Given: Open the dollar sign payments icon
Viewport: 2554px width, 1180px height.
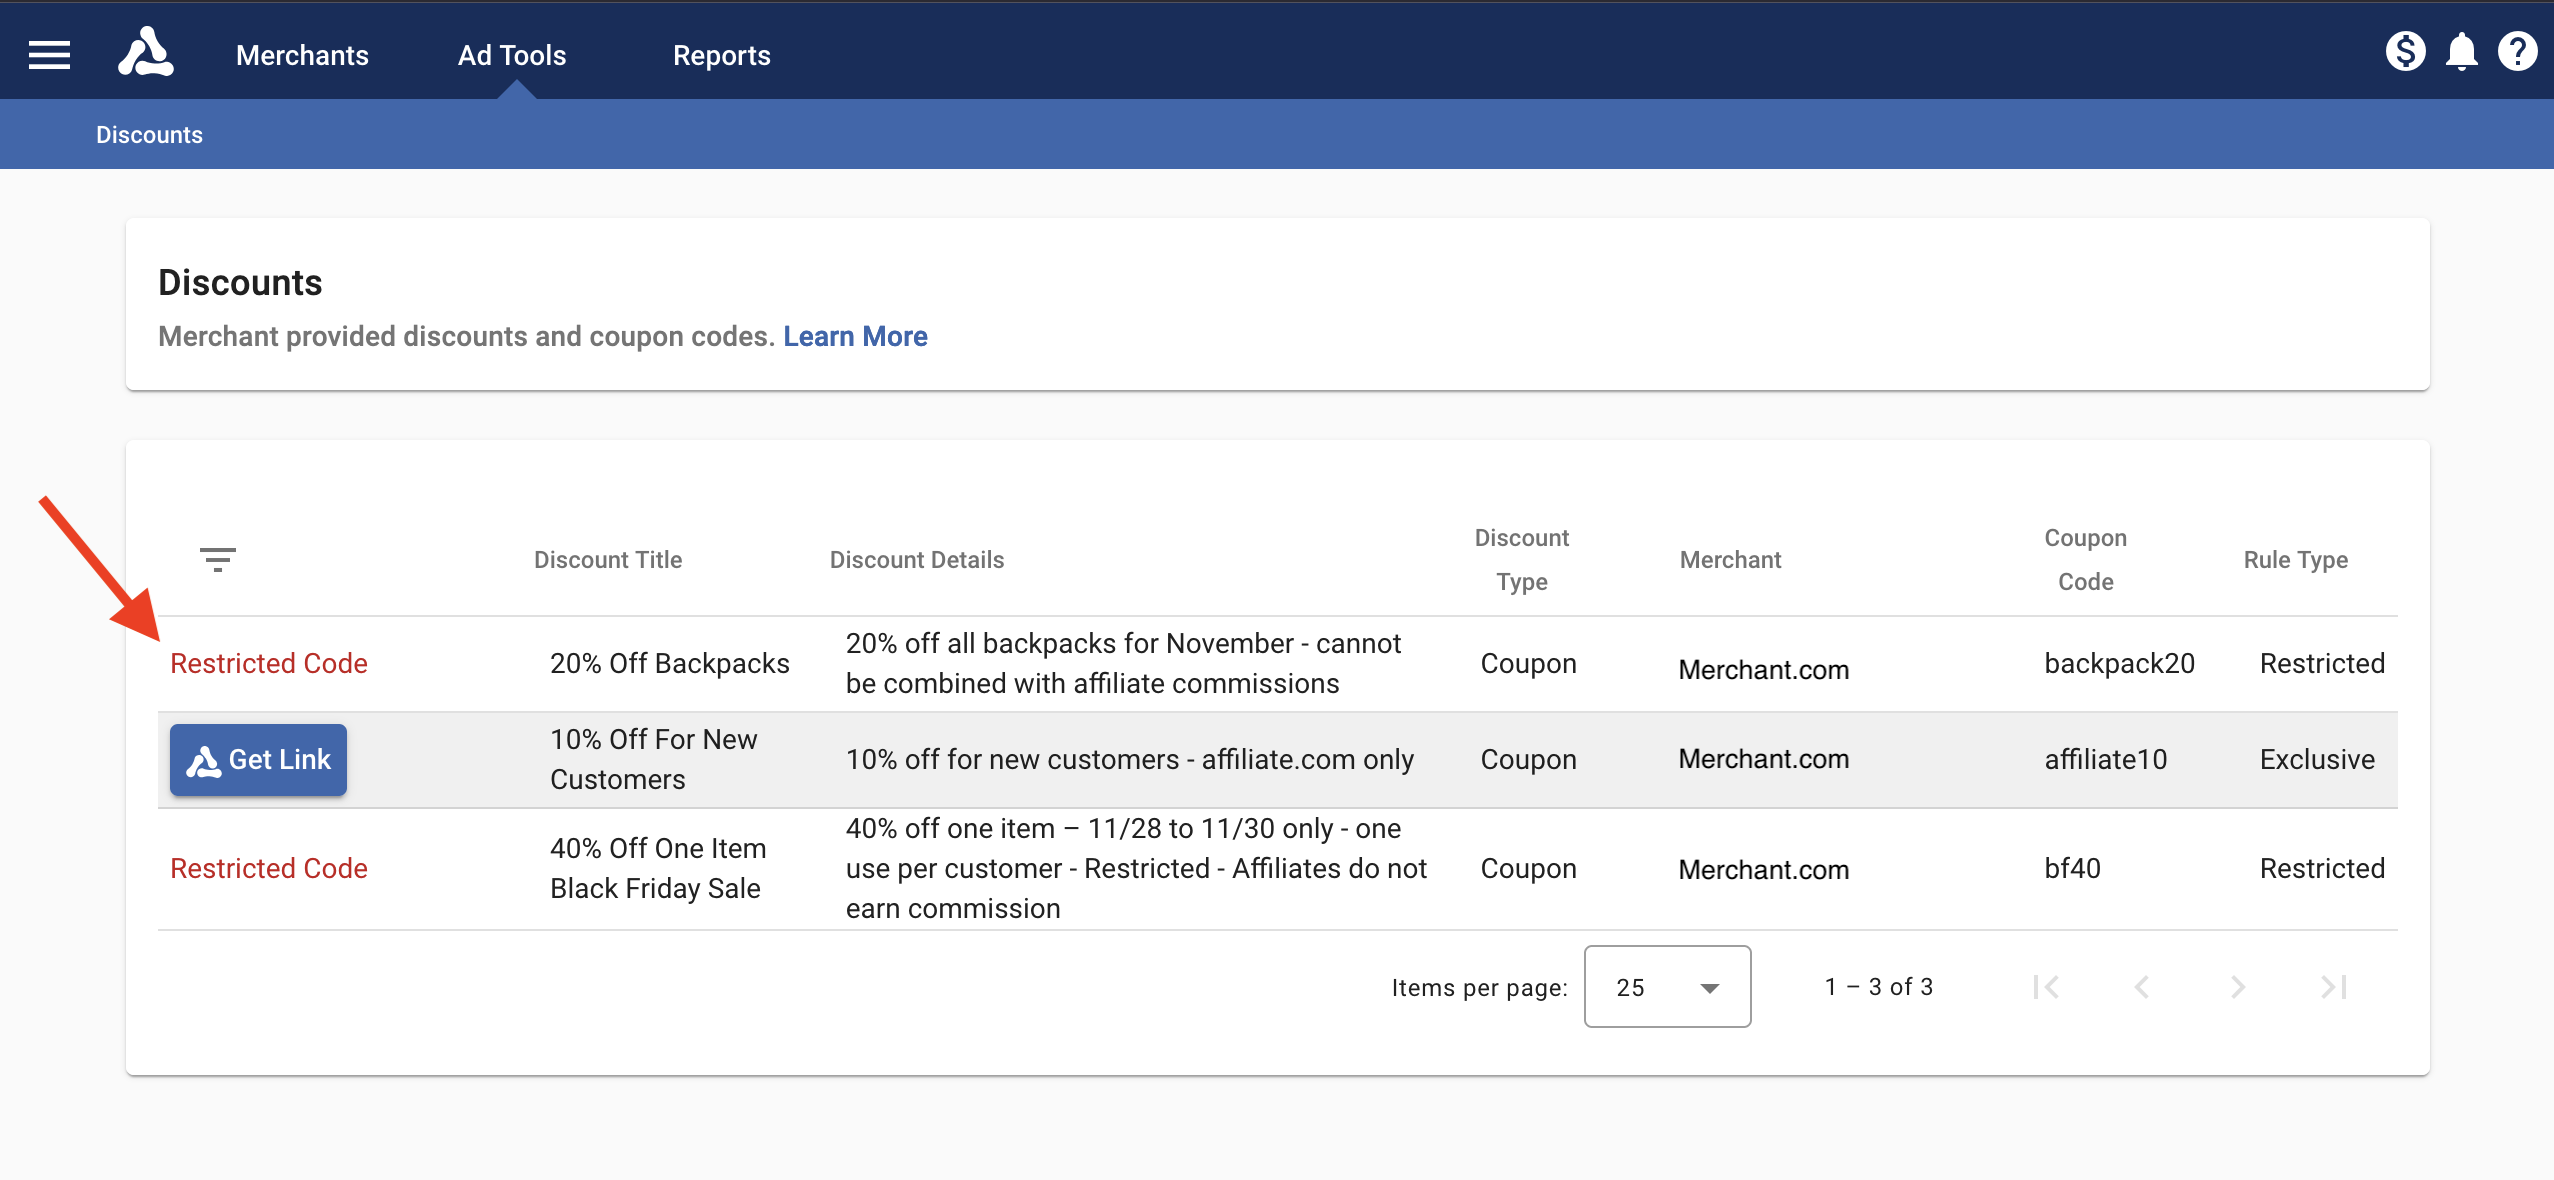Looking at the screenshot, I should coord(2405,51).
